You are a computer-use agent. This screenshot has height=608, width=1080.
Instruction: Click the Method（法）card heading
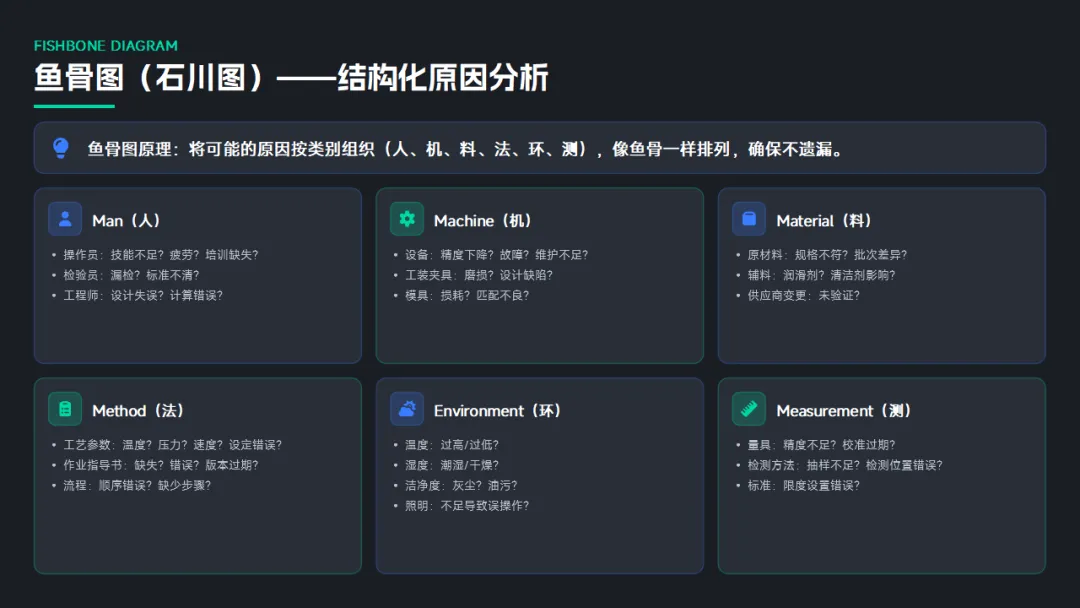tap(138, 410)
